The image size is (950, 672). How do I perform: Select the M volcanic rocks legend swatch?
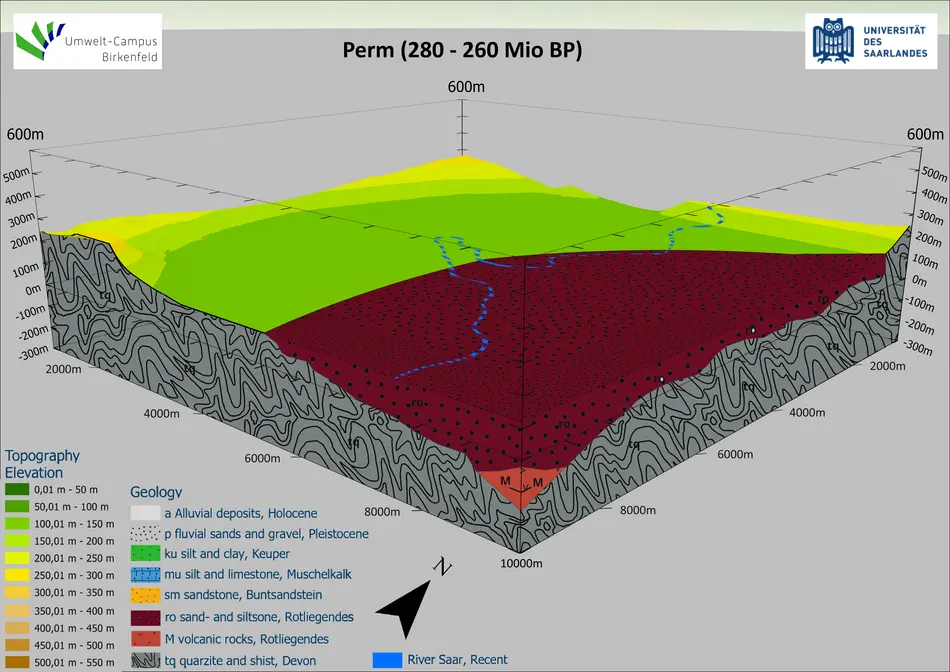(146, 639)
